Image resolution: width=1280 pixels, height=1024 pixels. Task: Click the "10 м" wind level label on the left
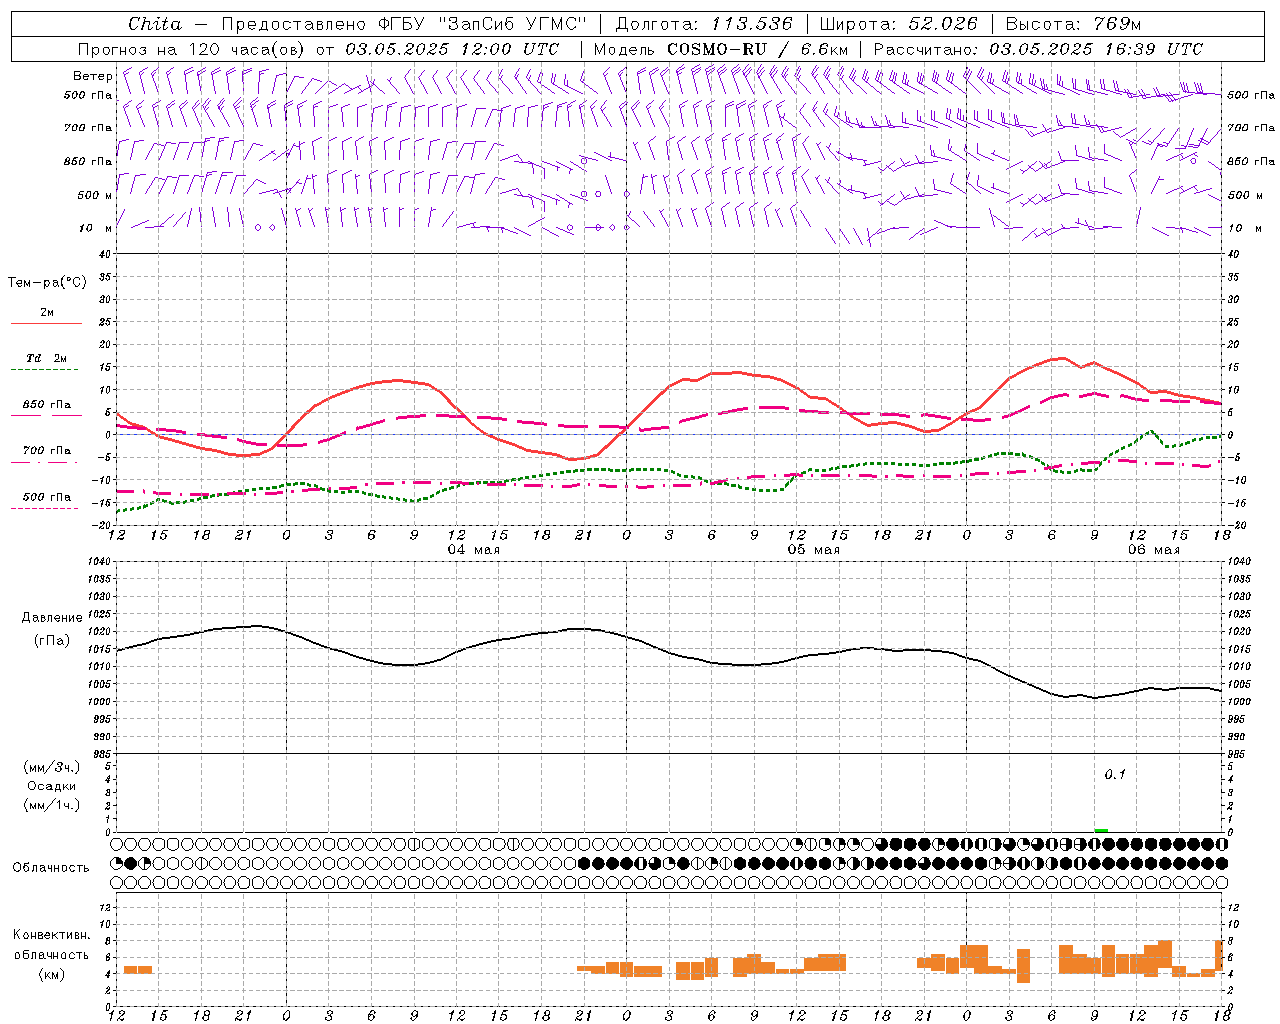[x=96, y=228]
